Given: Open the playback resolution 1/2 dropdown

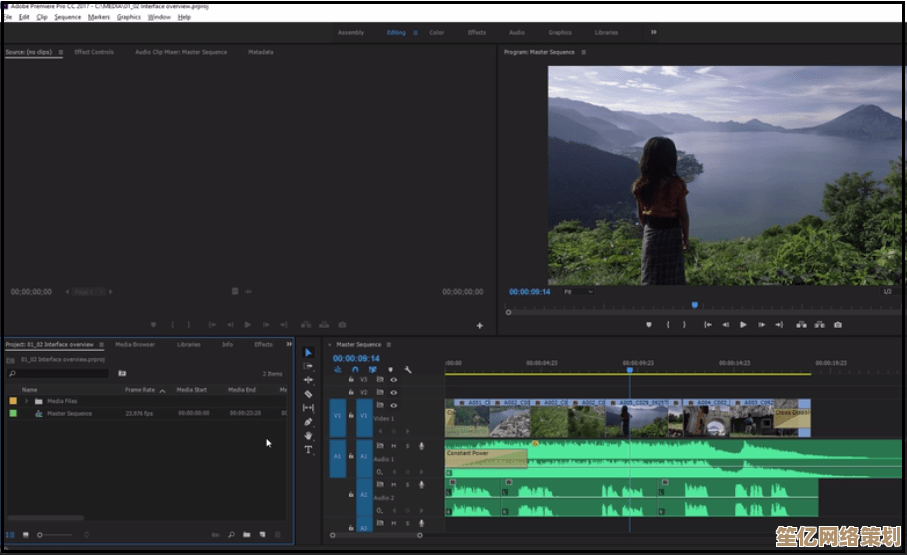Looking at the screenshot, I should point(887,291).
